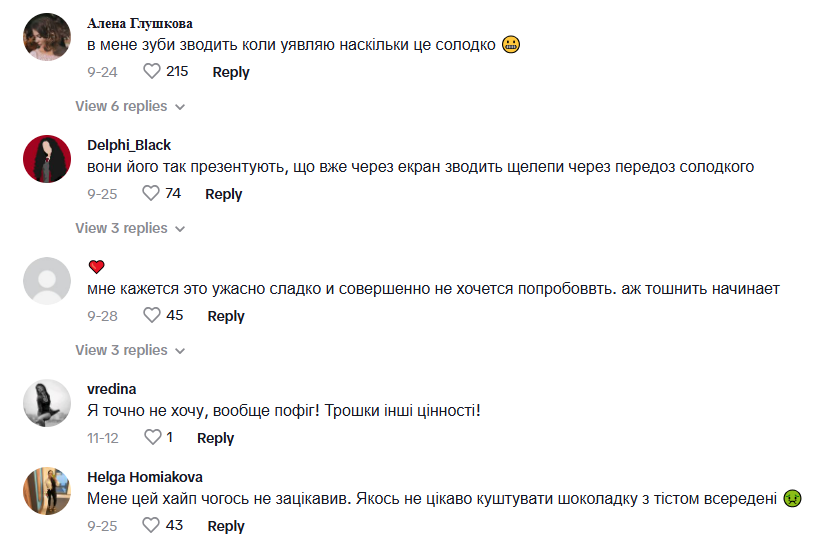Open Helga Homiakova's profile photo
This screenshot has height=546, width=814.
pyautogui.click(x=47, y=491)
